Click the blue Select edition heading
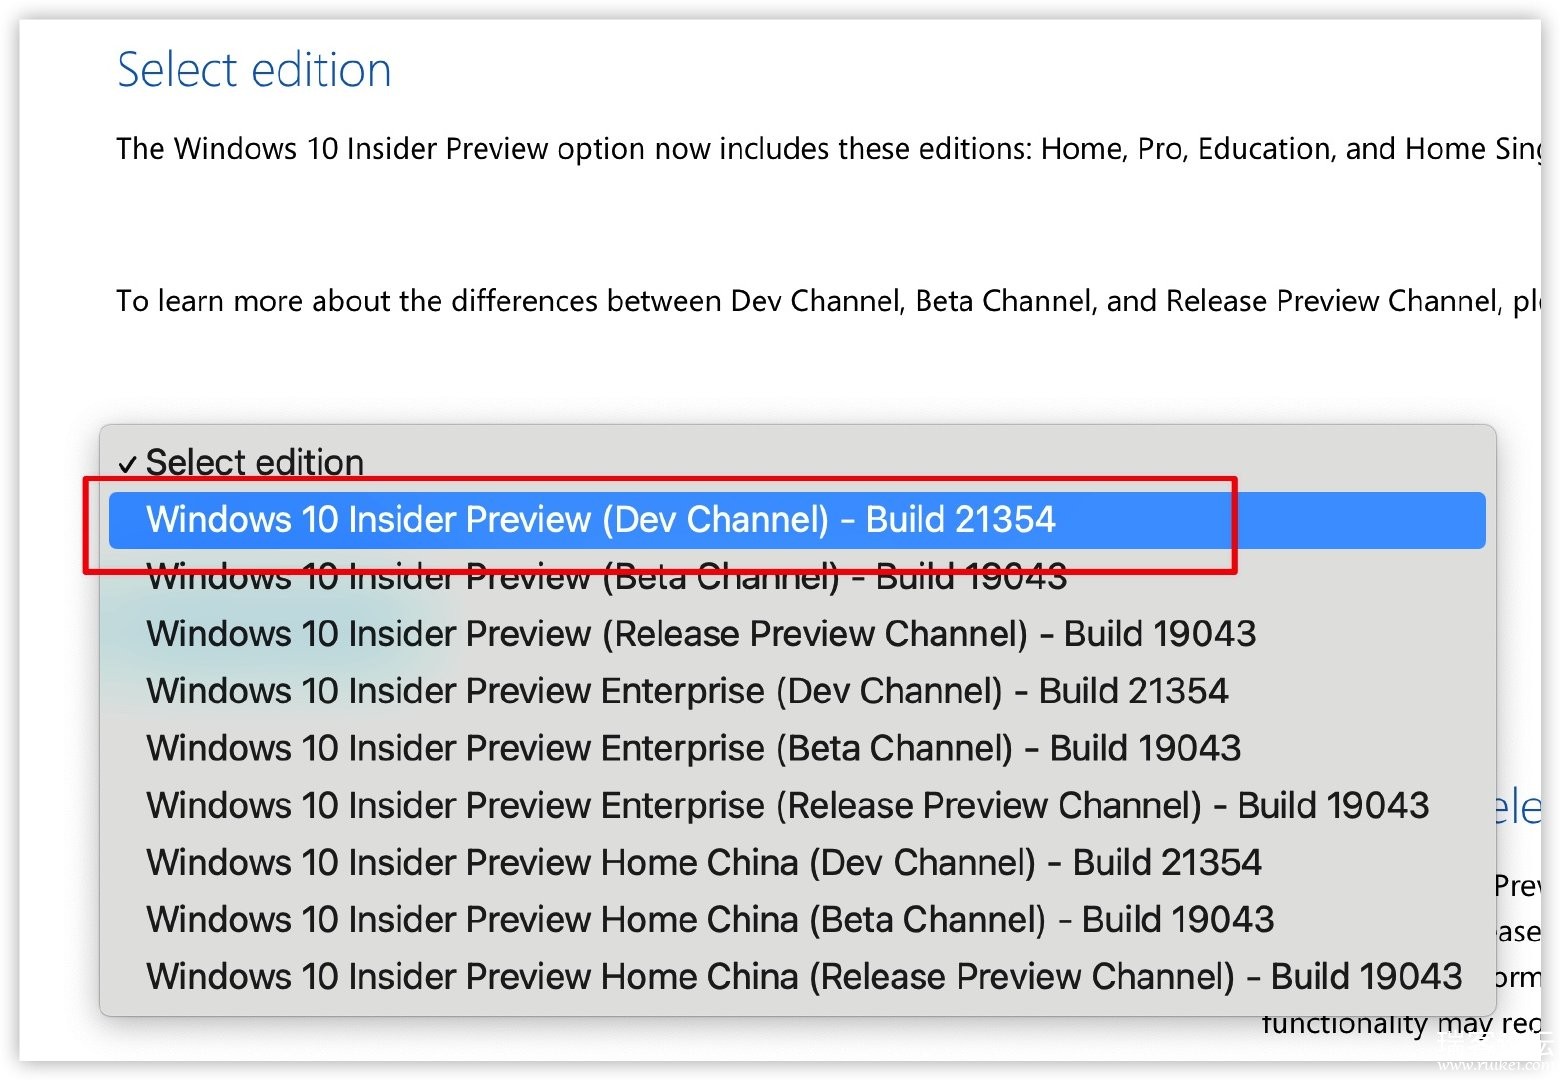 pyautogui.click(x=254, y=70)
